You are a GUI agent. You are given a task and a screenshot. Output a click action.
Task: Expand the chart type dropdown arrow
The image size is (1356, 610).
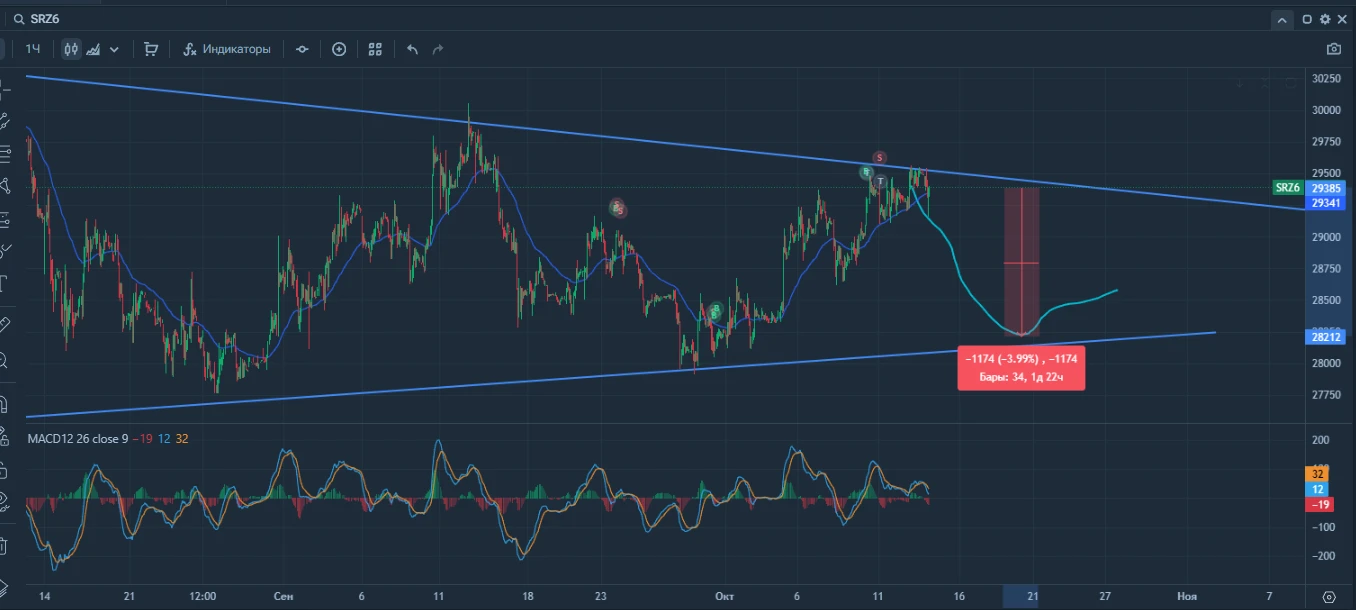(114, 49)
